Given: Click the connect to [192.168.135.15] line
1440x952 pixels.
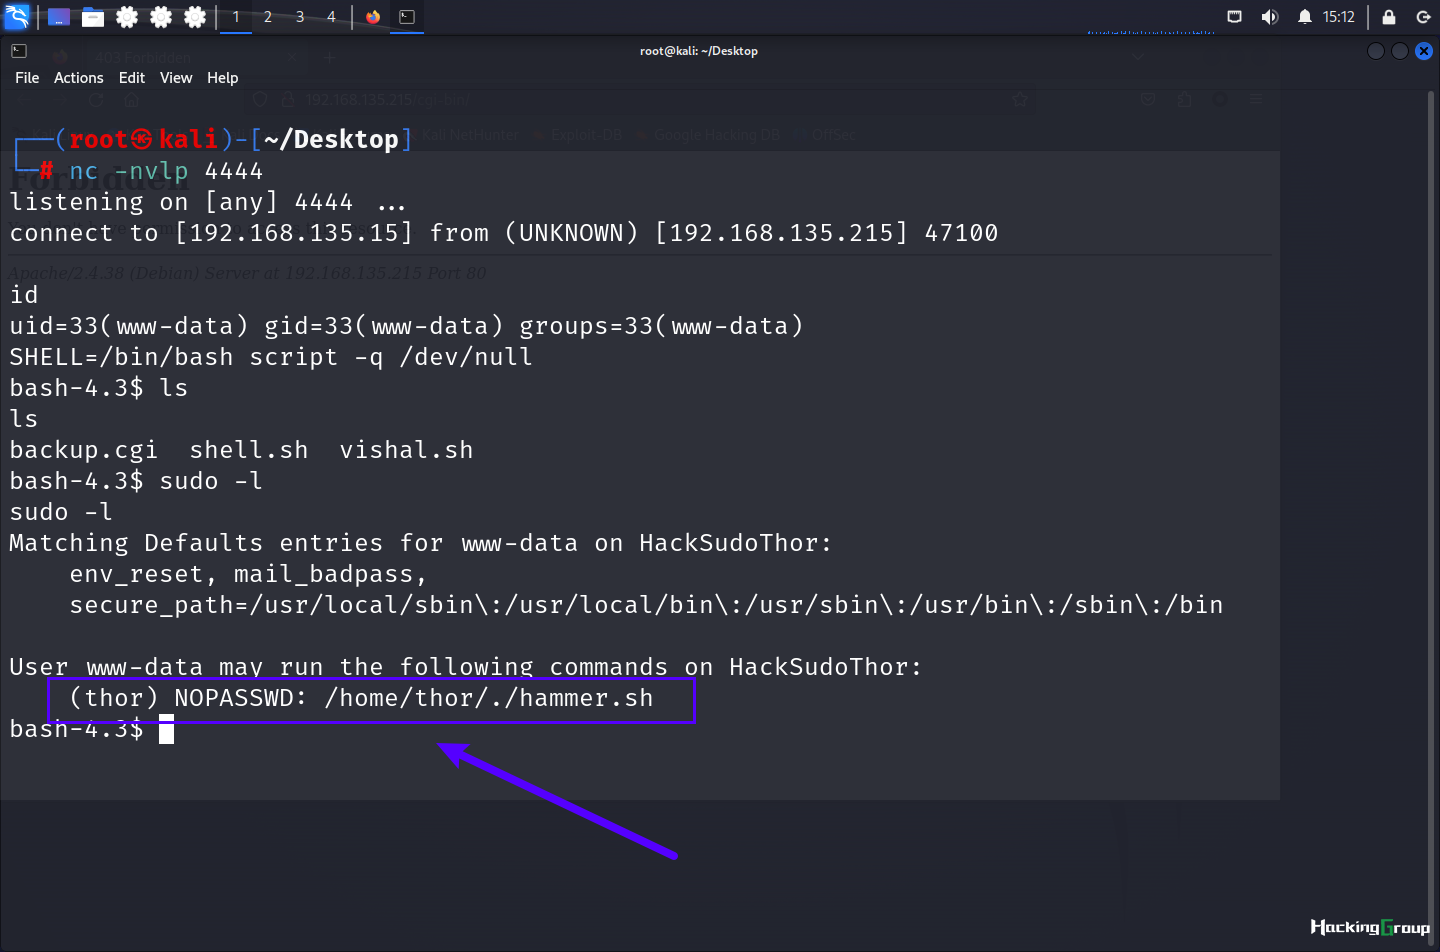Looking at the screenshot, I should tap(504, 233).
